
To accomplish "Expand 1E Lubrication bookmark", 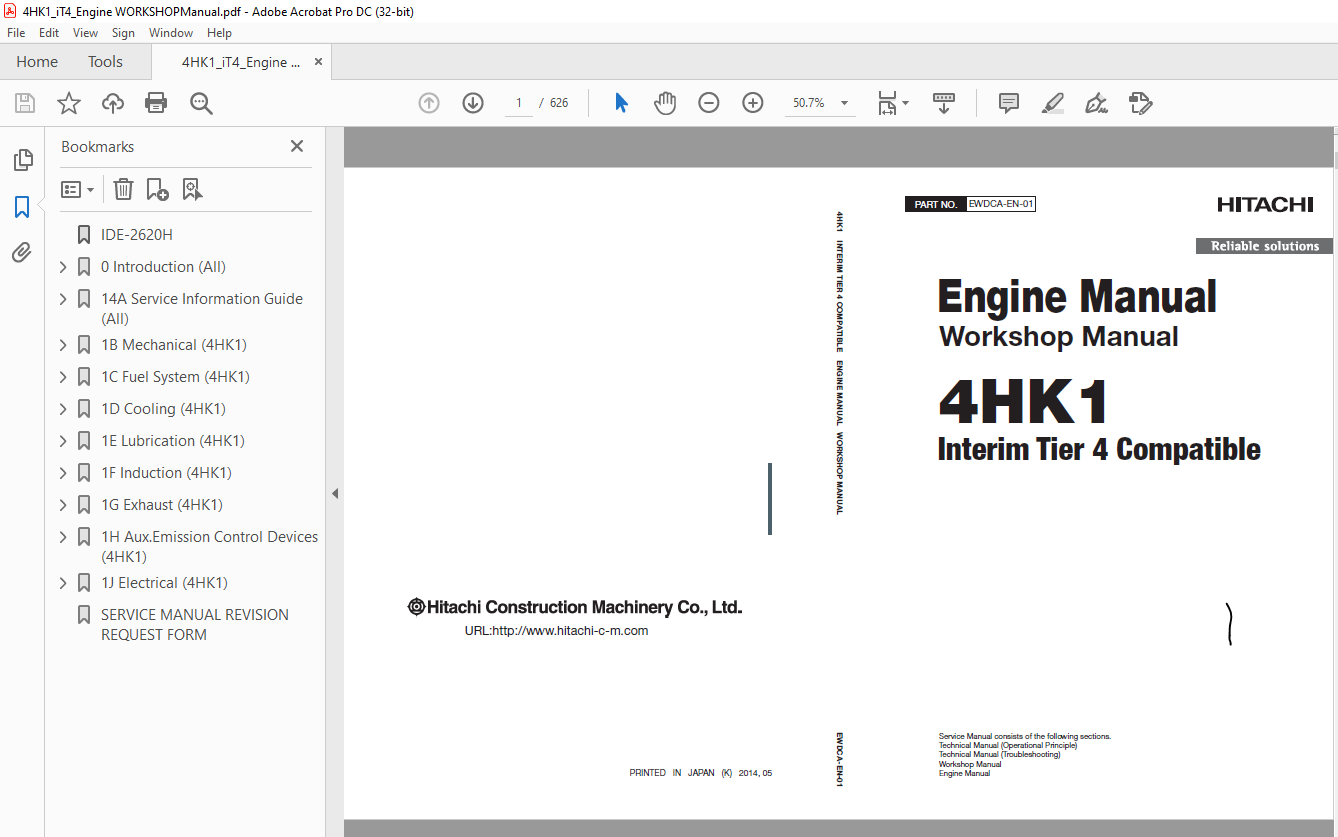I will (x=63, y=441).
